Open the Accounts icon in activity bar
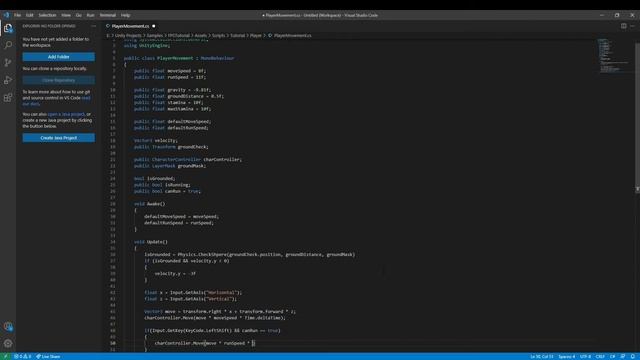This screenshot has height=360, width=640. [8, 326]
